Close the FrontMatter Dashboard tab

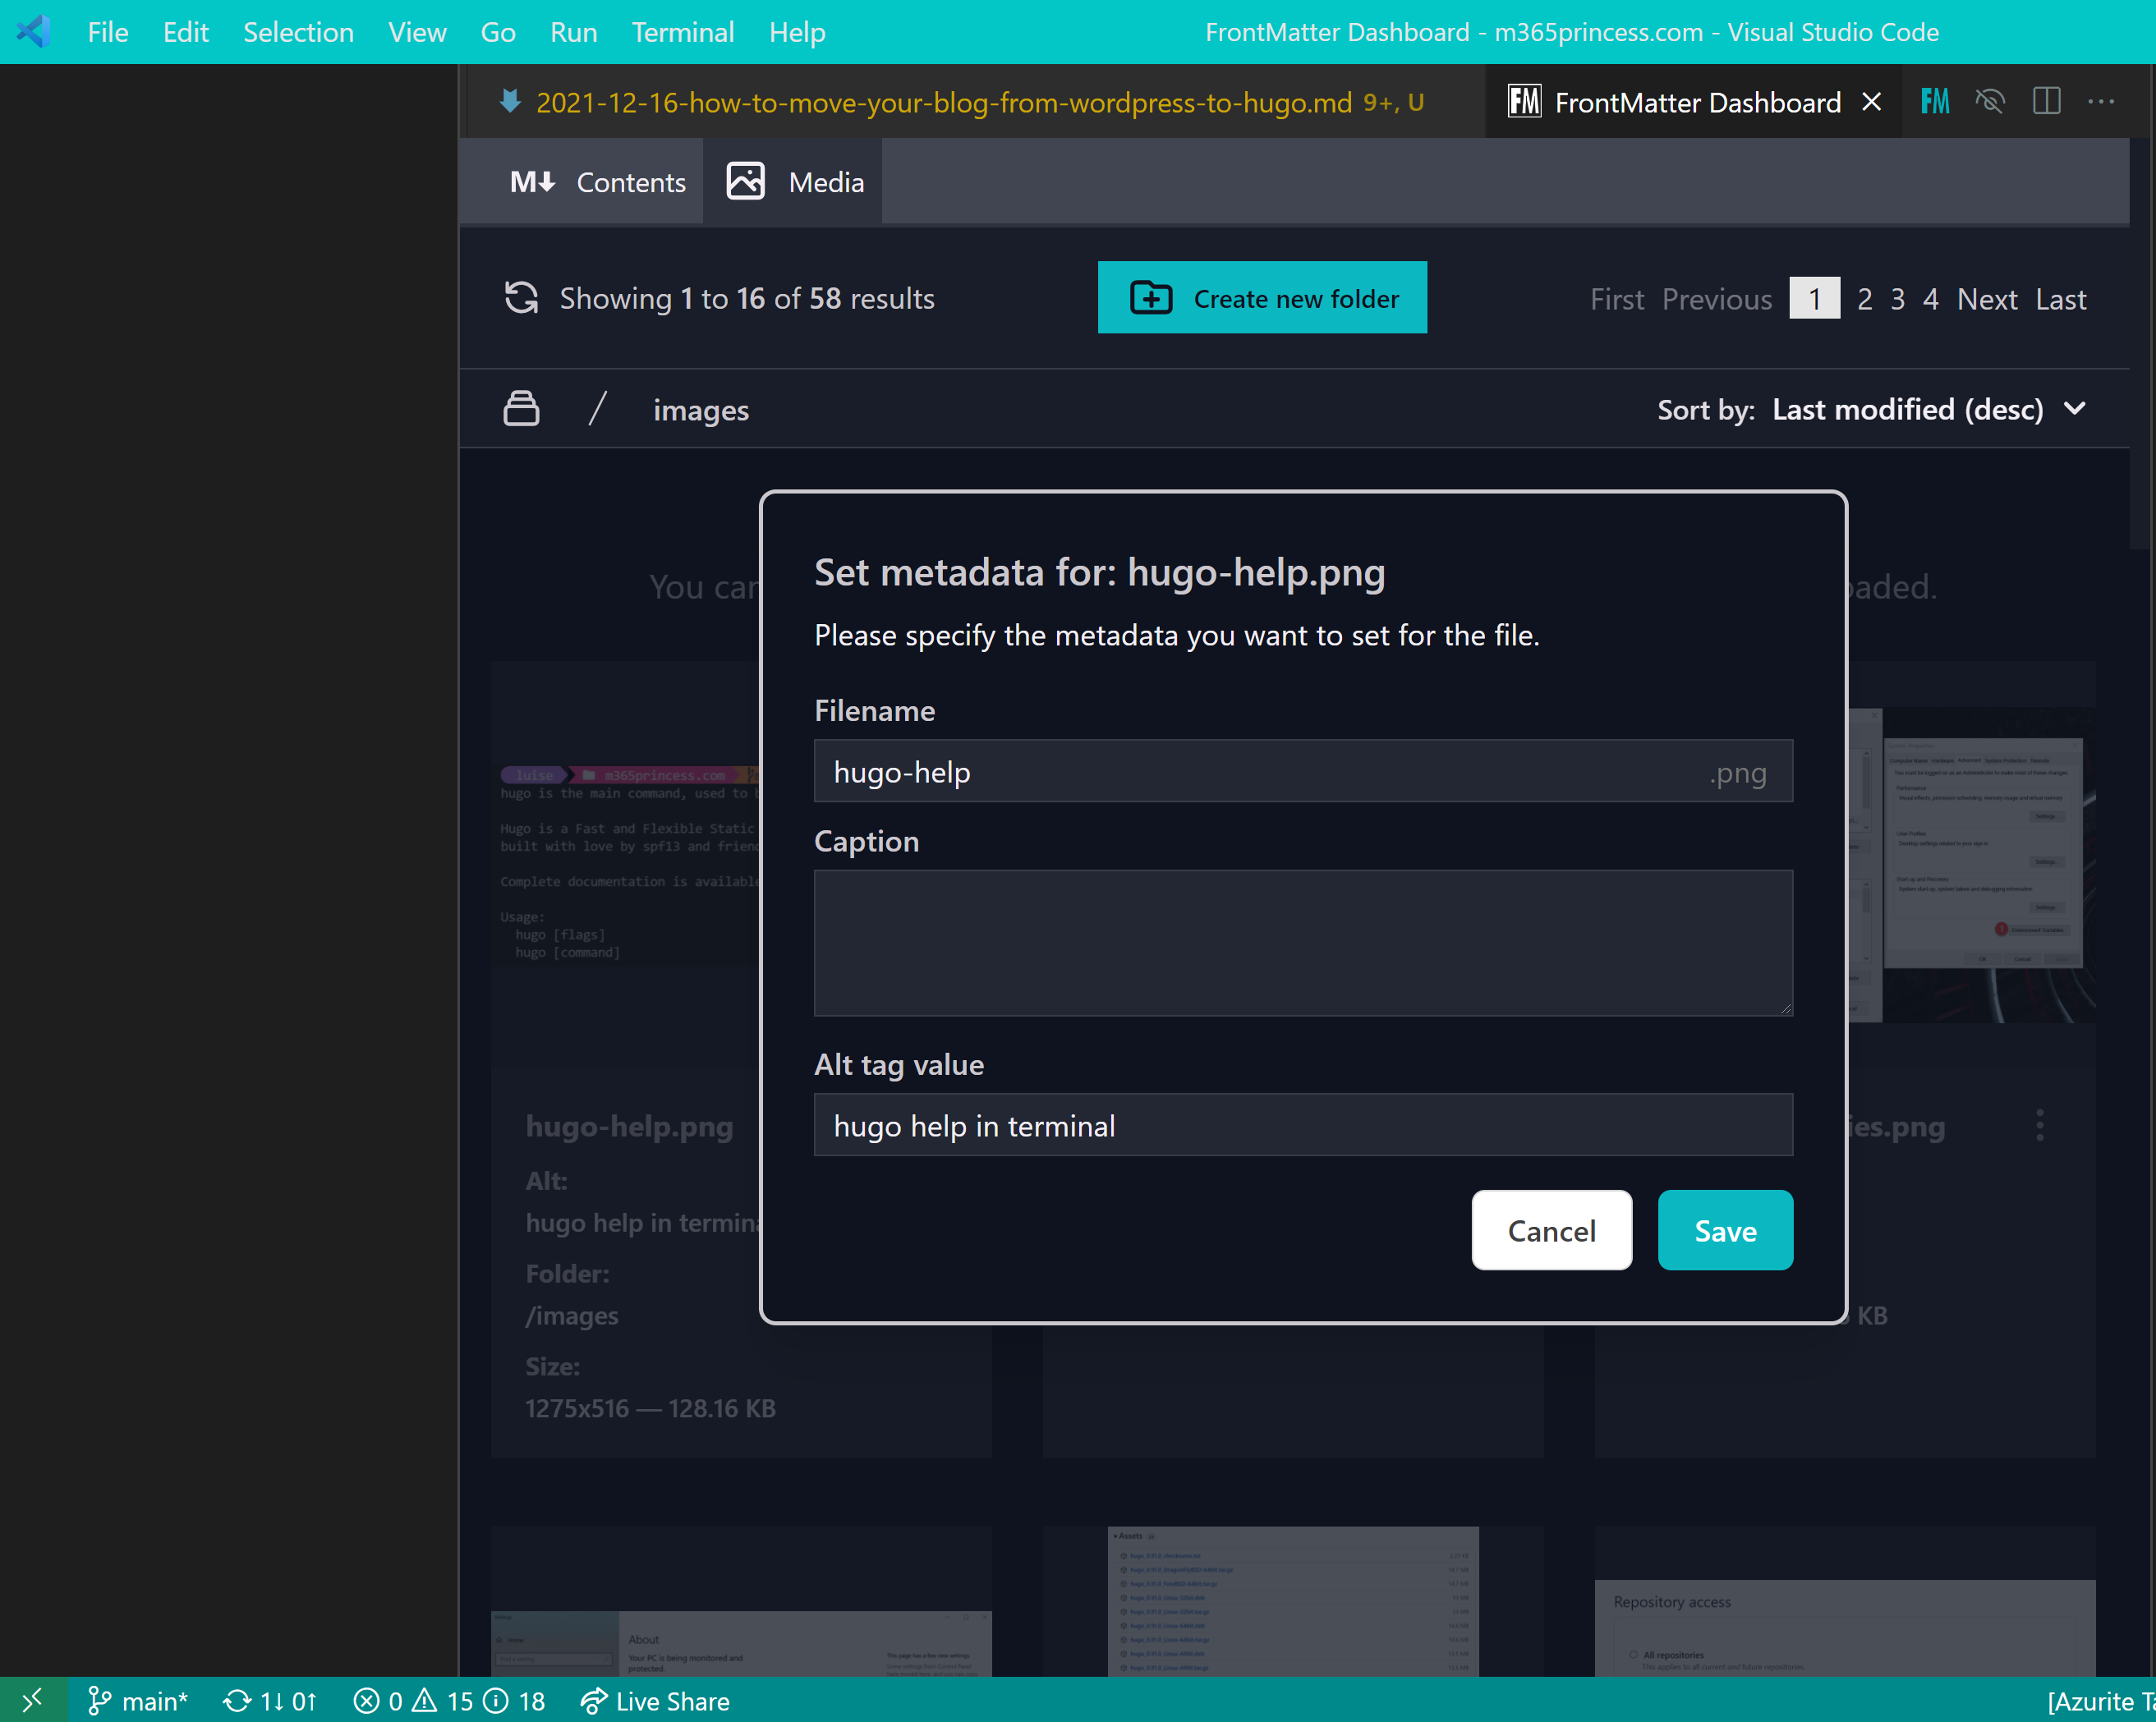[x=1872, y=102]
